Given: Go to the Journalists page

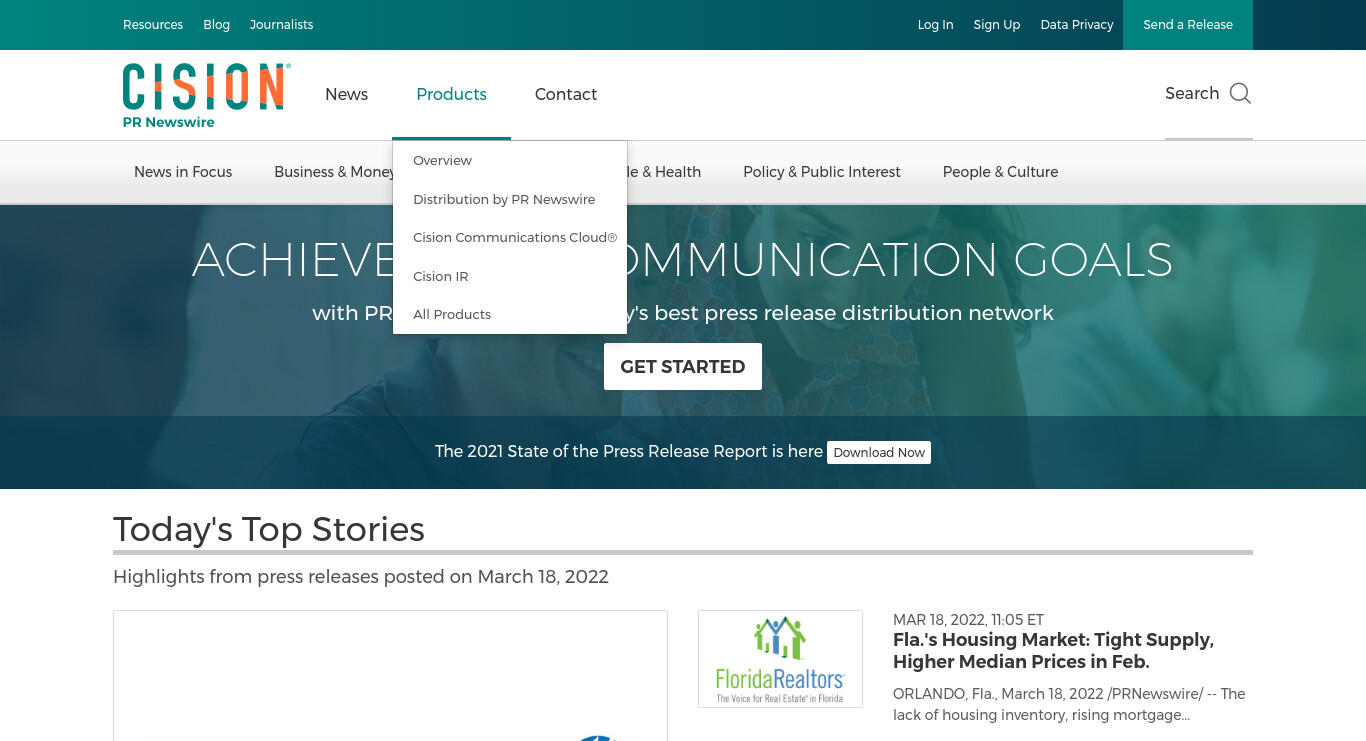Looking at the screenshot, I should point(281,25).
